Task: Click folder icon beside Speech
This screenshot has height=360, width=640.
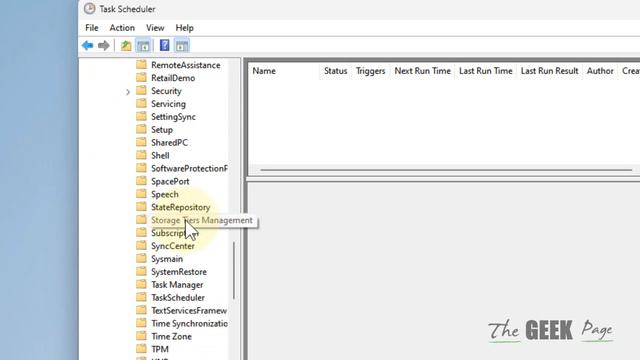Action: click(x=141, y=194)
